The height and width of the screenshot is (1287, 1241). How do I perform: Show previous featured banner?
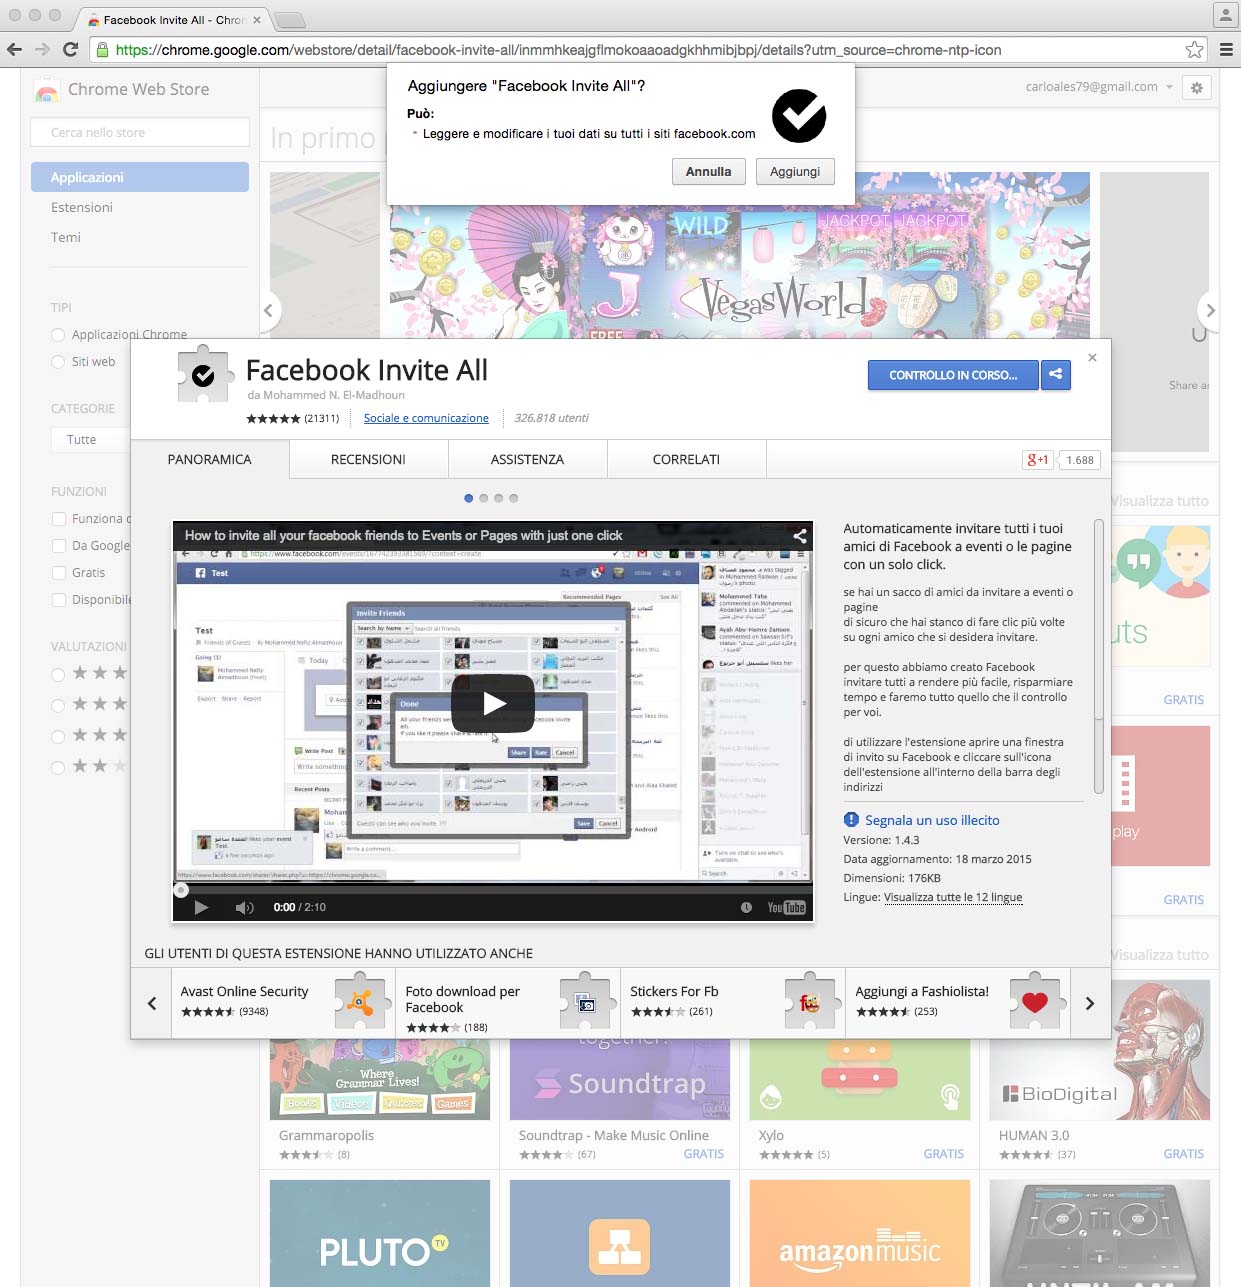point(268,310)
